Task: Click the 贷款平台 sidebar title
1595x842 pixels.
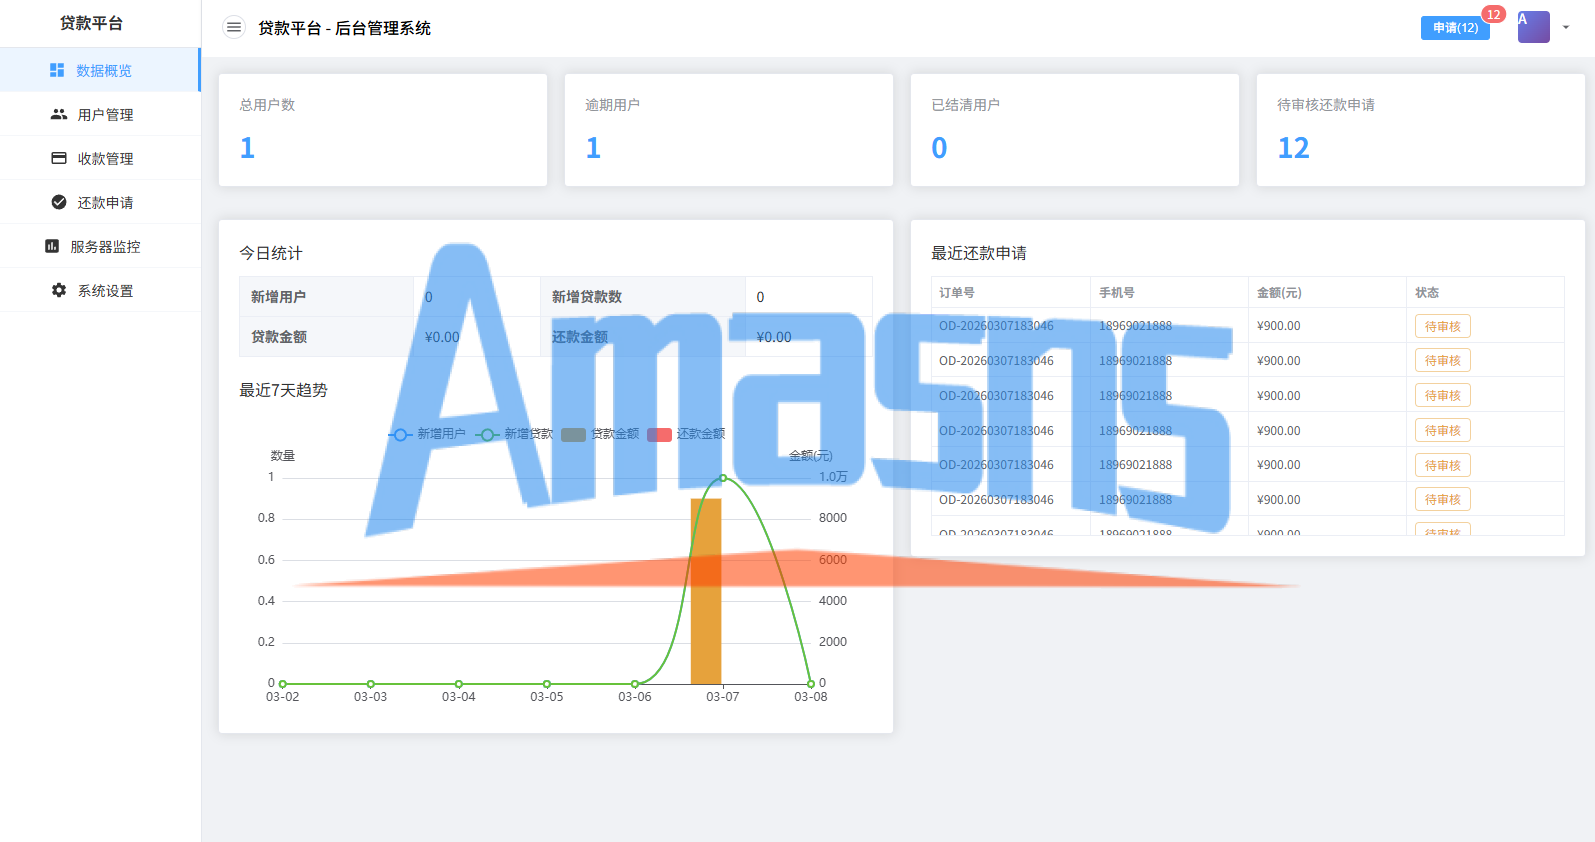Action: (91, 23)
